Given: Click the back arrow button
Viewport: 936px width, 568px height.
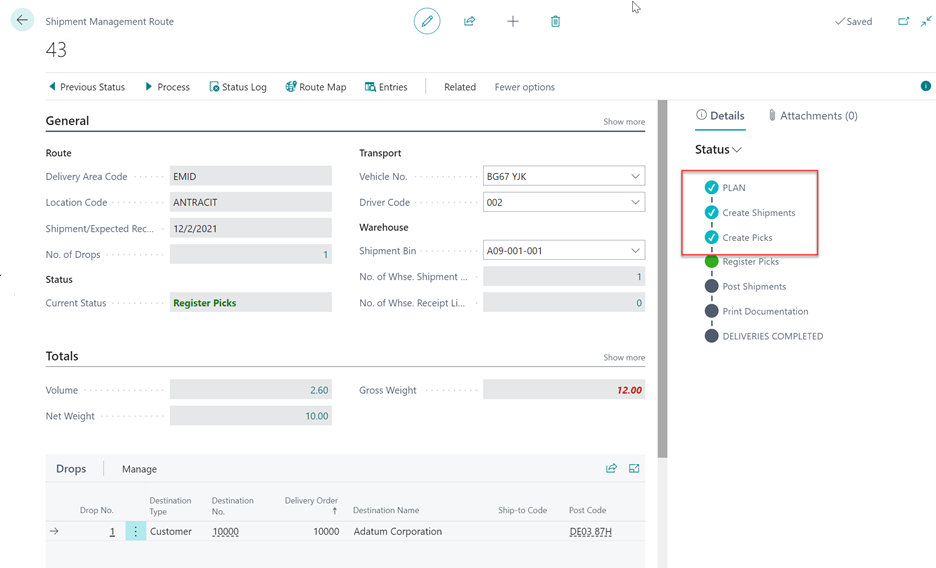Looking at the screenshot, I should click(x=22, y=20).
